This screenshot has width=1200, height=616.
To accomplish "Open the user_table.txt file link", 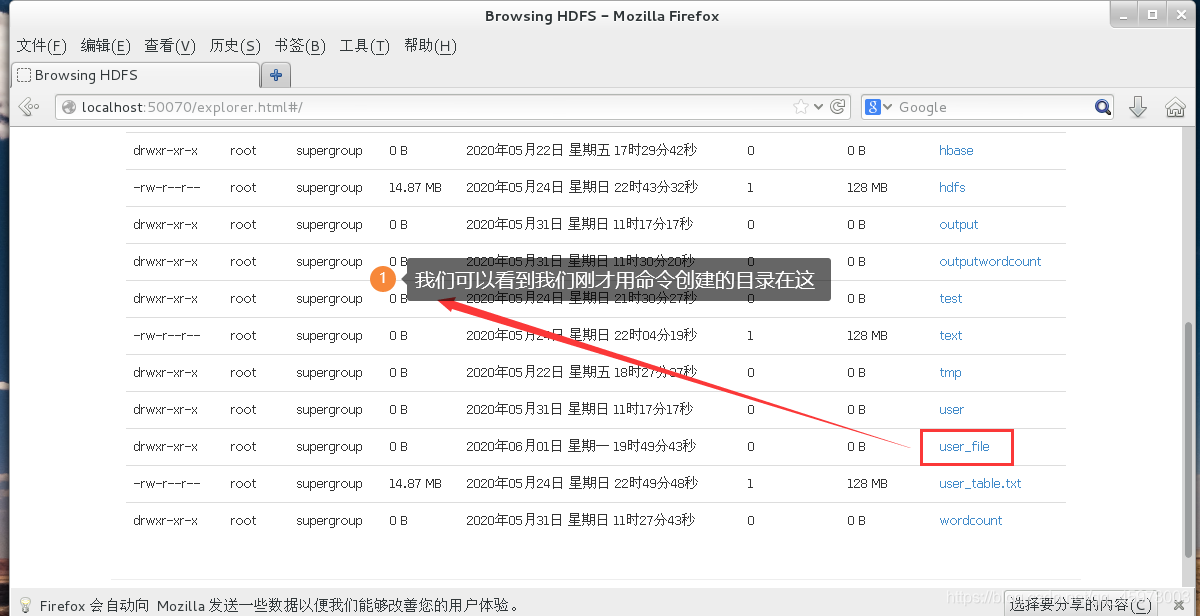I will [x=979, y=483].
